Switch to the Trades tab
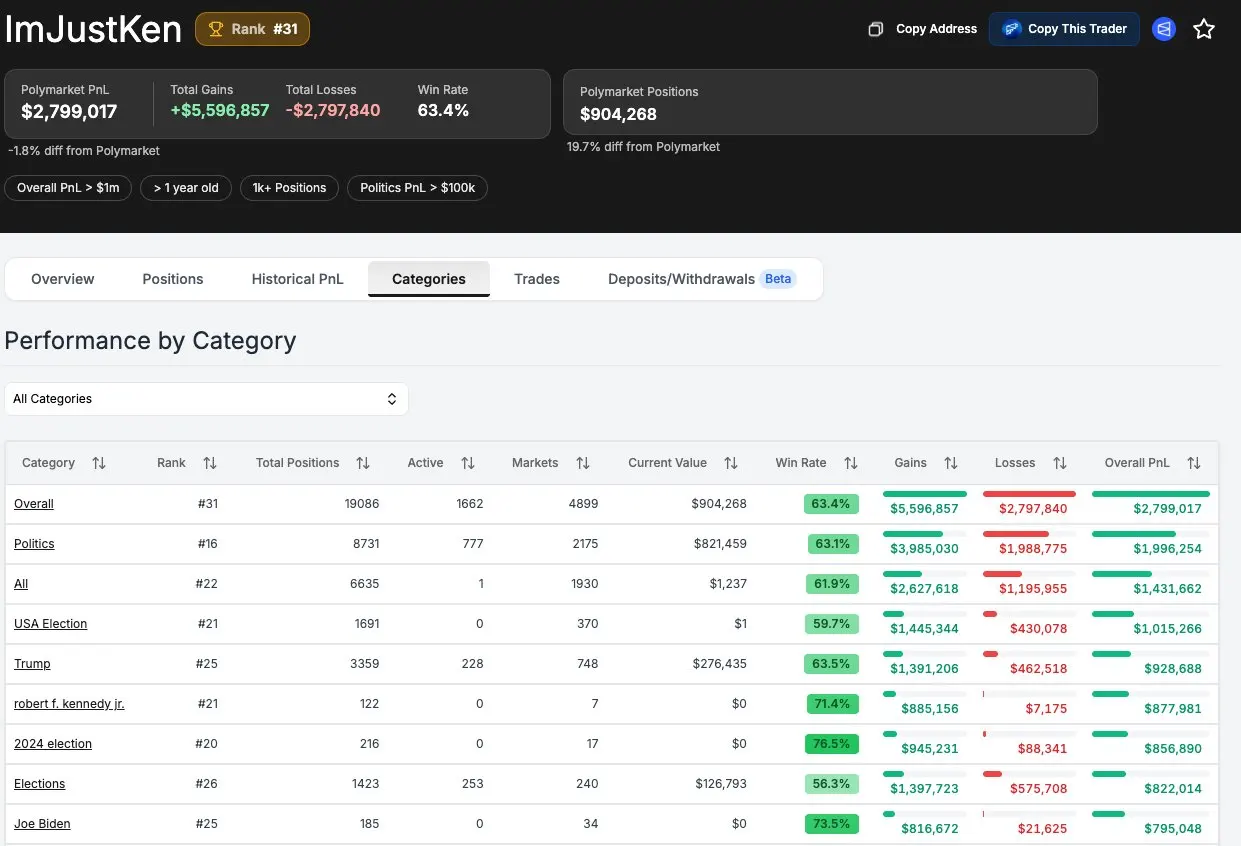The image size is (1241, 846). point(536,279)
